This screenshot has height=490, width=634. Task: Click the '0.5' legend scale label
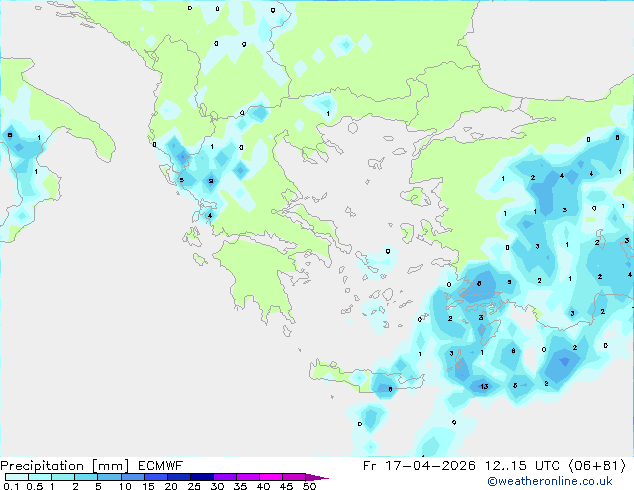point(35,486)
